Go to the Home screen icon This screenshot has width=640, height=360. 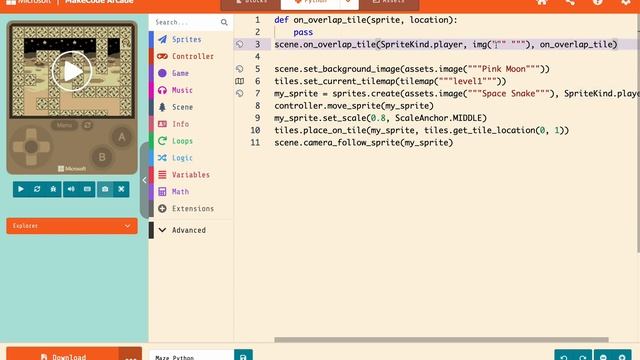[542, 2]
